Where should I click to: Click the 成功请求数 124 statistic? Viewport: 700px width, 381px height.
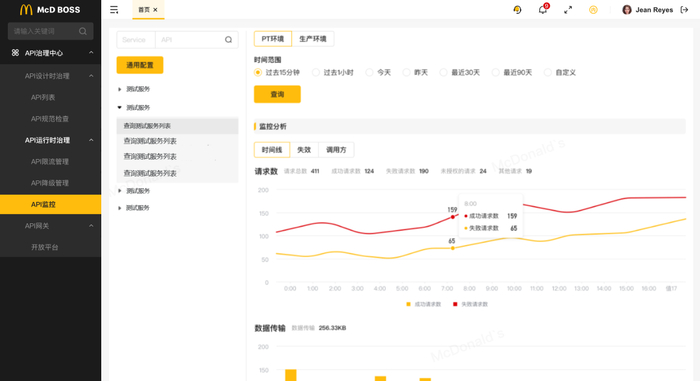point(353,171)
